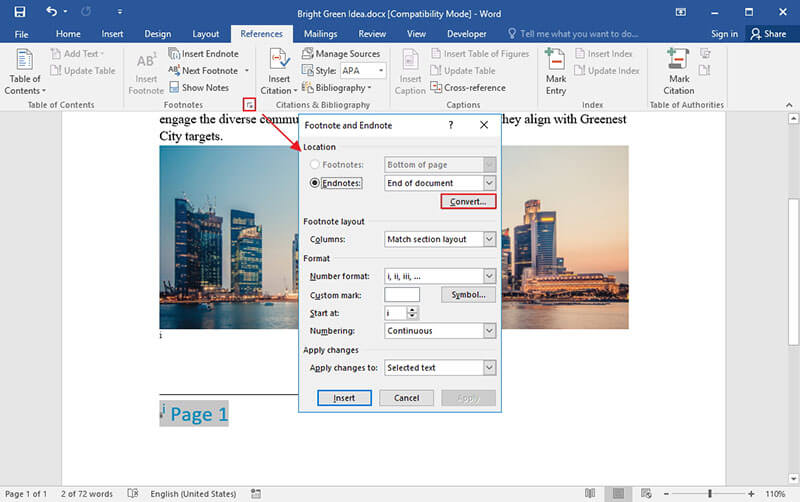Switch to the Home tab
This screenshot has height=502, width=800.
pyautogui.click(x=68, y=34)
